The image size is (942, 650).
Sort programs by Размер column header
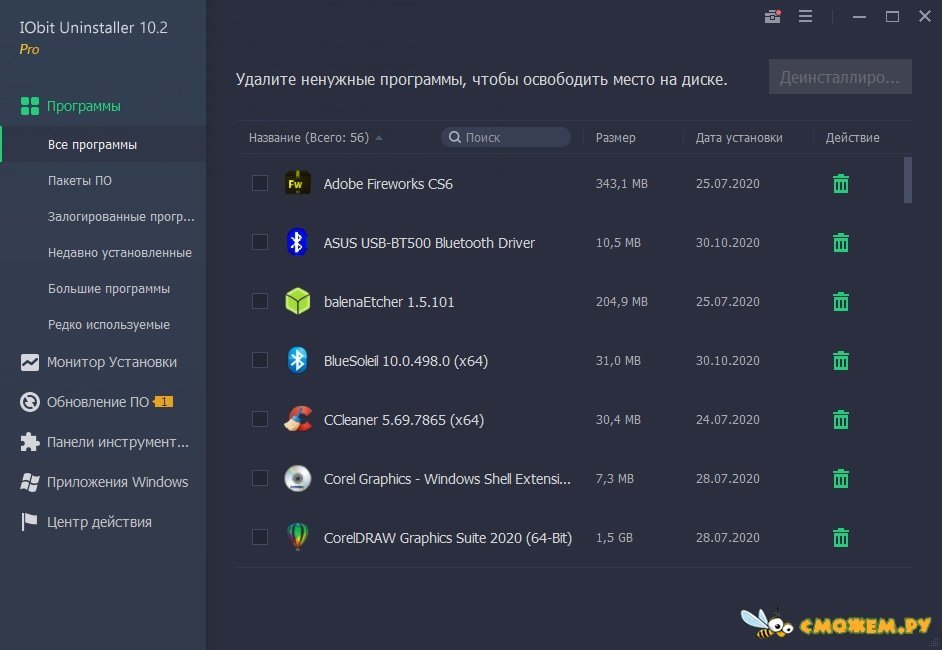click(615, 138)
